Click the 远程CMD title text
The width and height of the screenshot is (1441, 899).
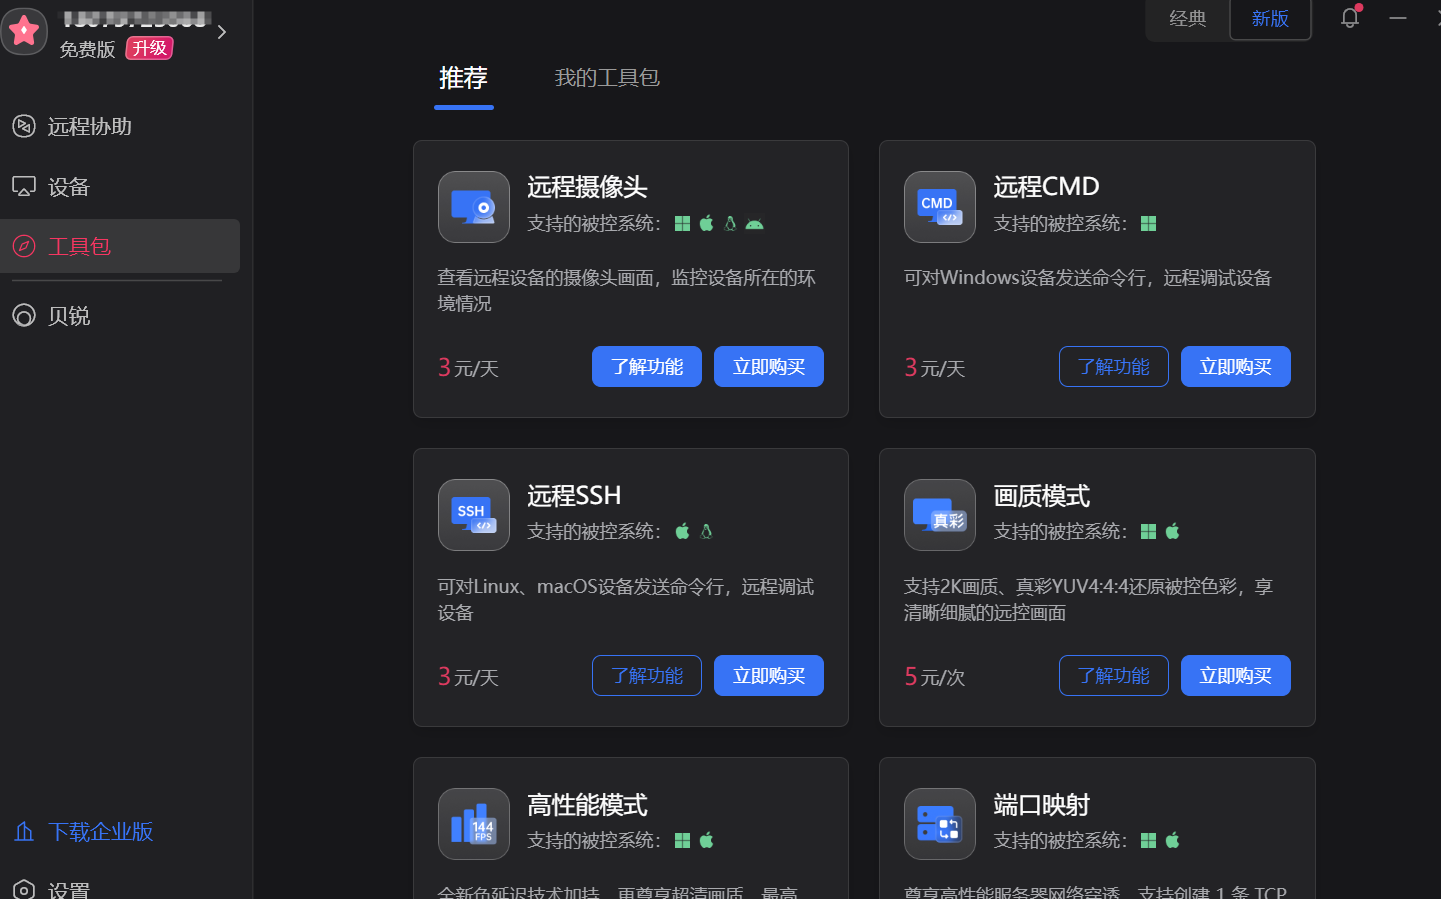1046,187
